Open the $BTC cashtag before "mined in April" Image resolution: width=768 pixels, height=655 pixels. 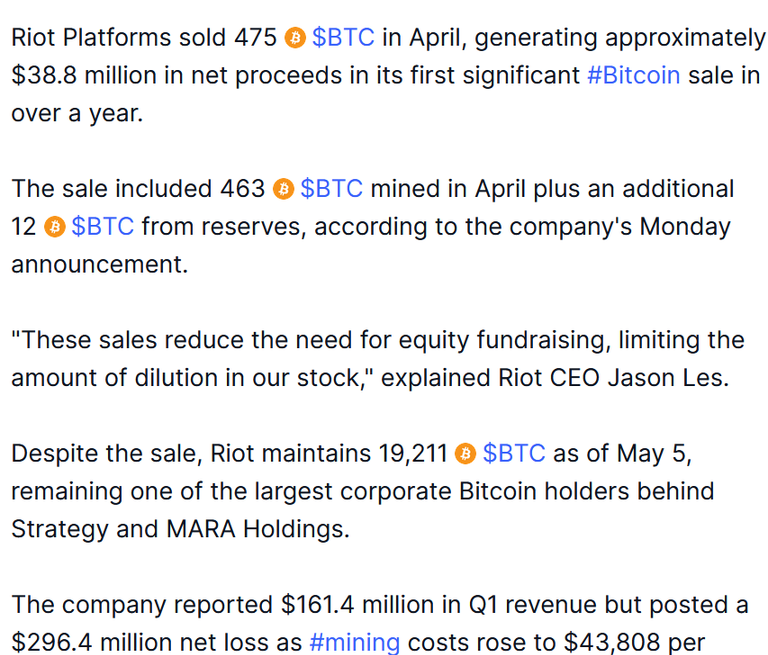click(x=332, y=189)
